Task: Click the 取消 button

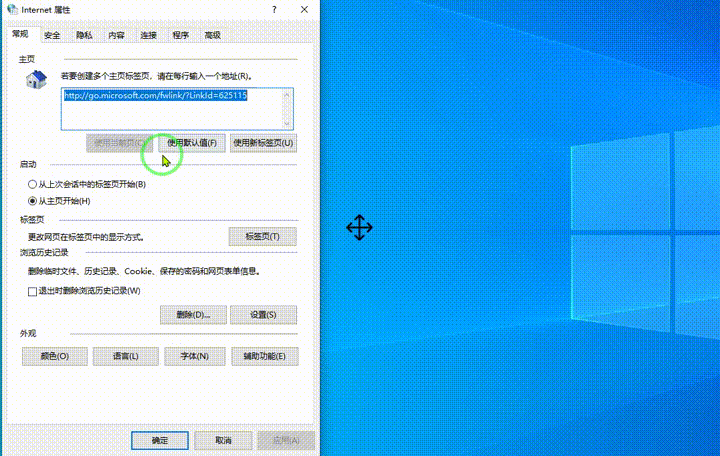Action: tap(223, 440)
